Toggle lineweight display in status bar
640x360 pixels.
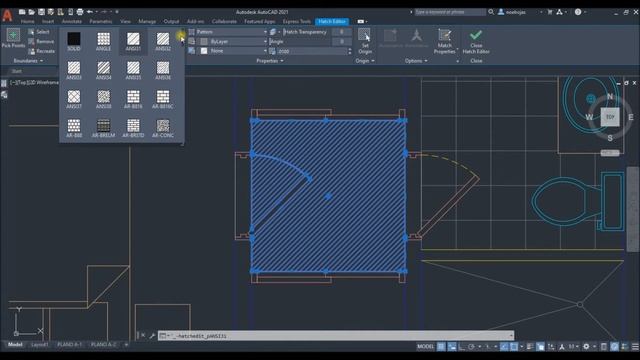pyautogui.click(x=530, y=347)
